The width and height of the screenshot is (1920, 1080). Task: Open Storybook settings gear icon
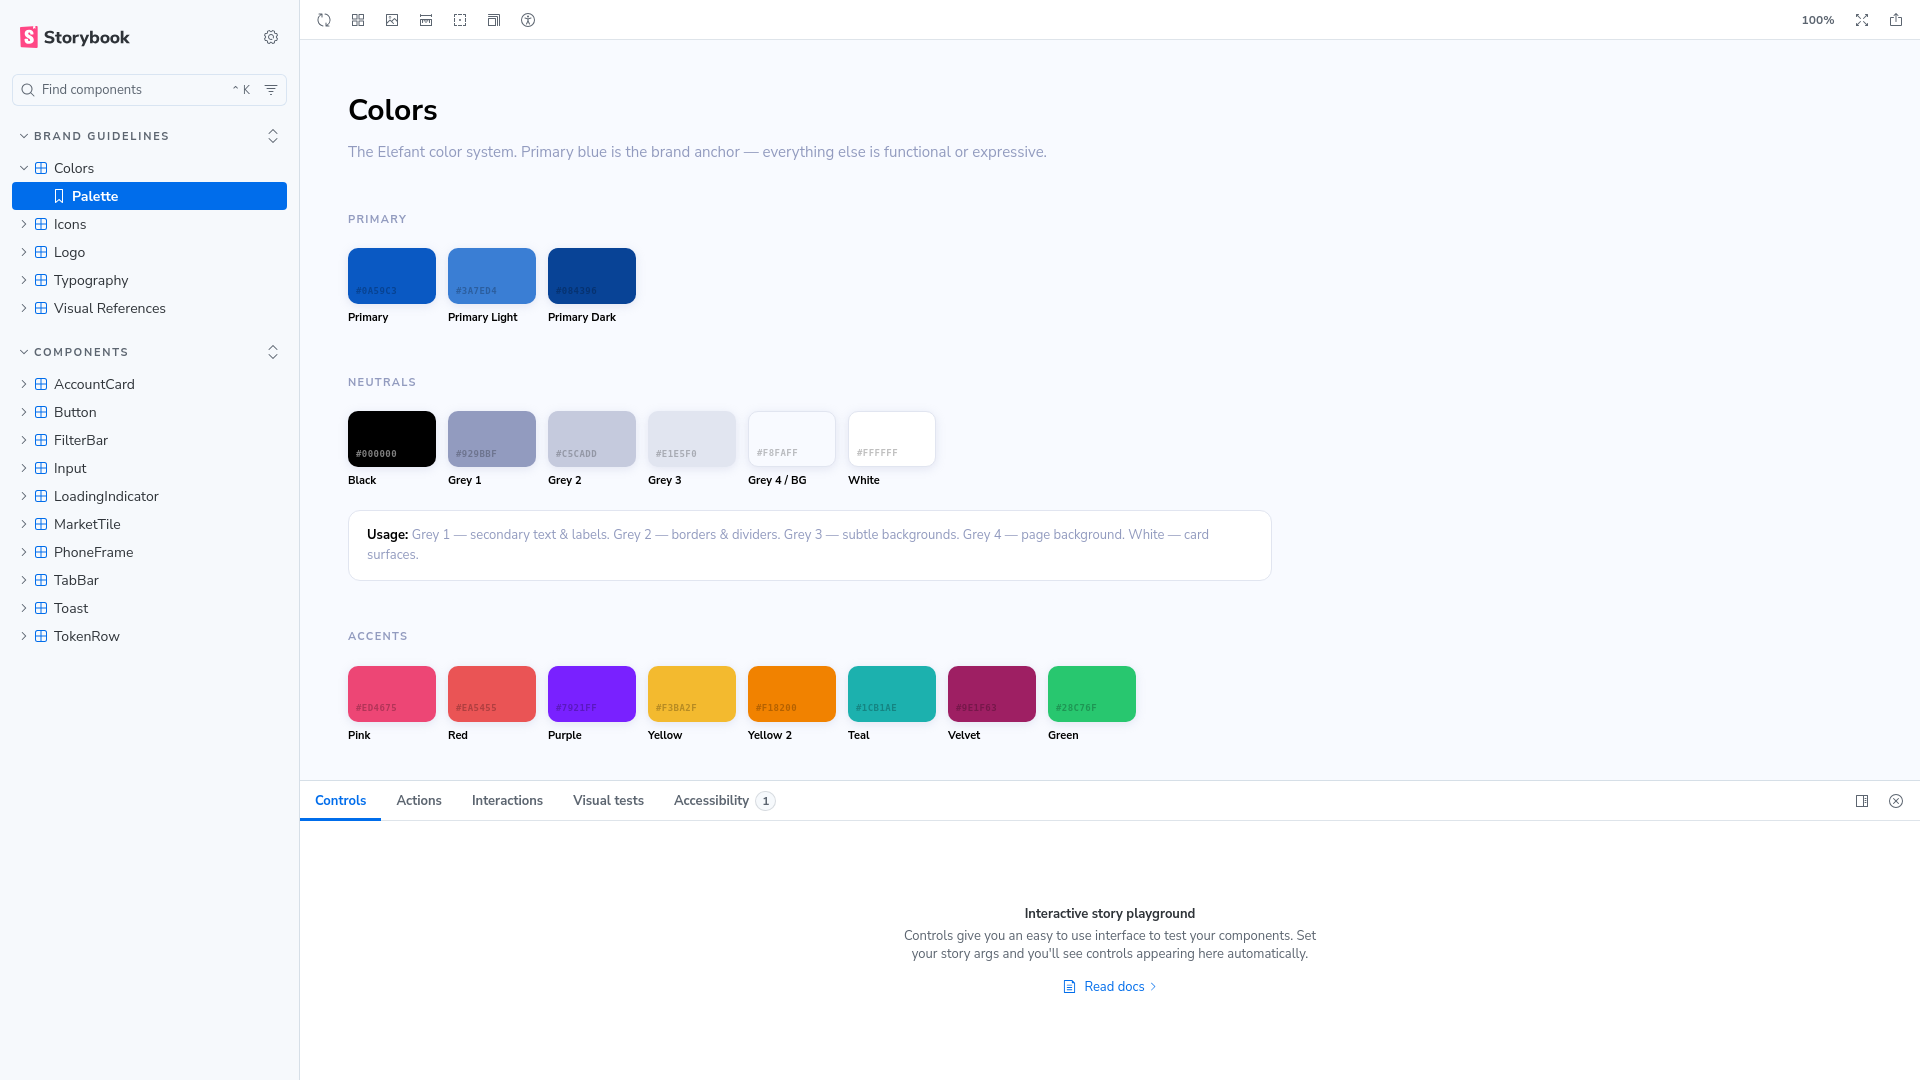[271, 37]
